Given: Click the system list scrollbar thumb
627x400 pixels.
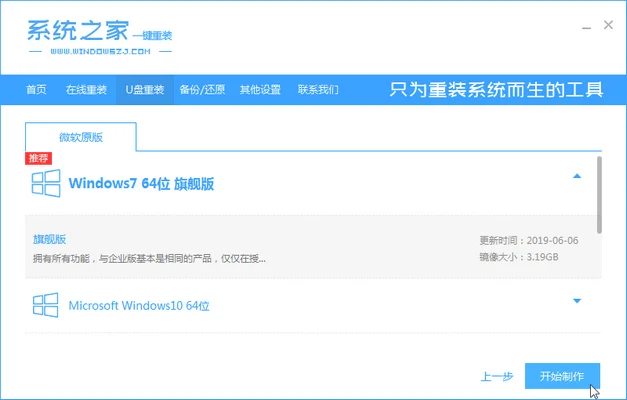Looking at the screenshot, I should point(599,195).
